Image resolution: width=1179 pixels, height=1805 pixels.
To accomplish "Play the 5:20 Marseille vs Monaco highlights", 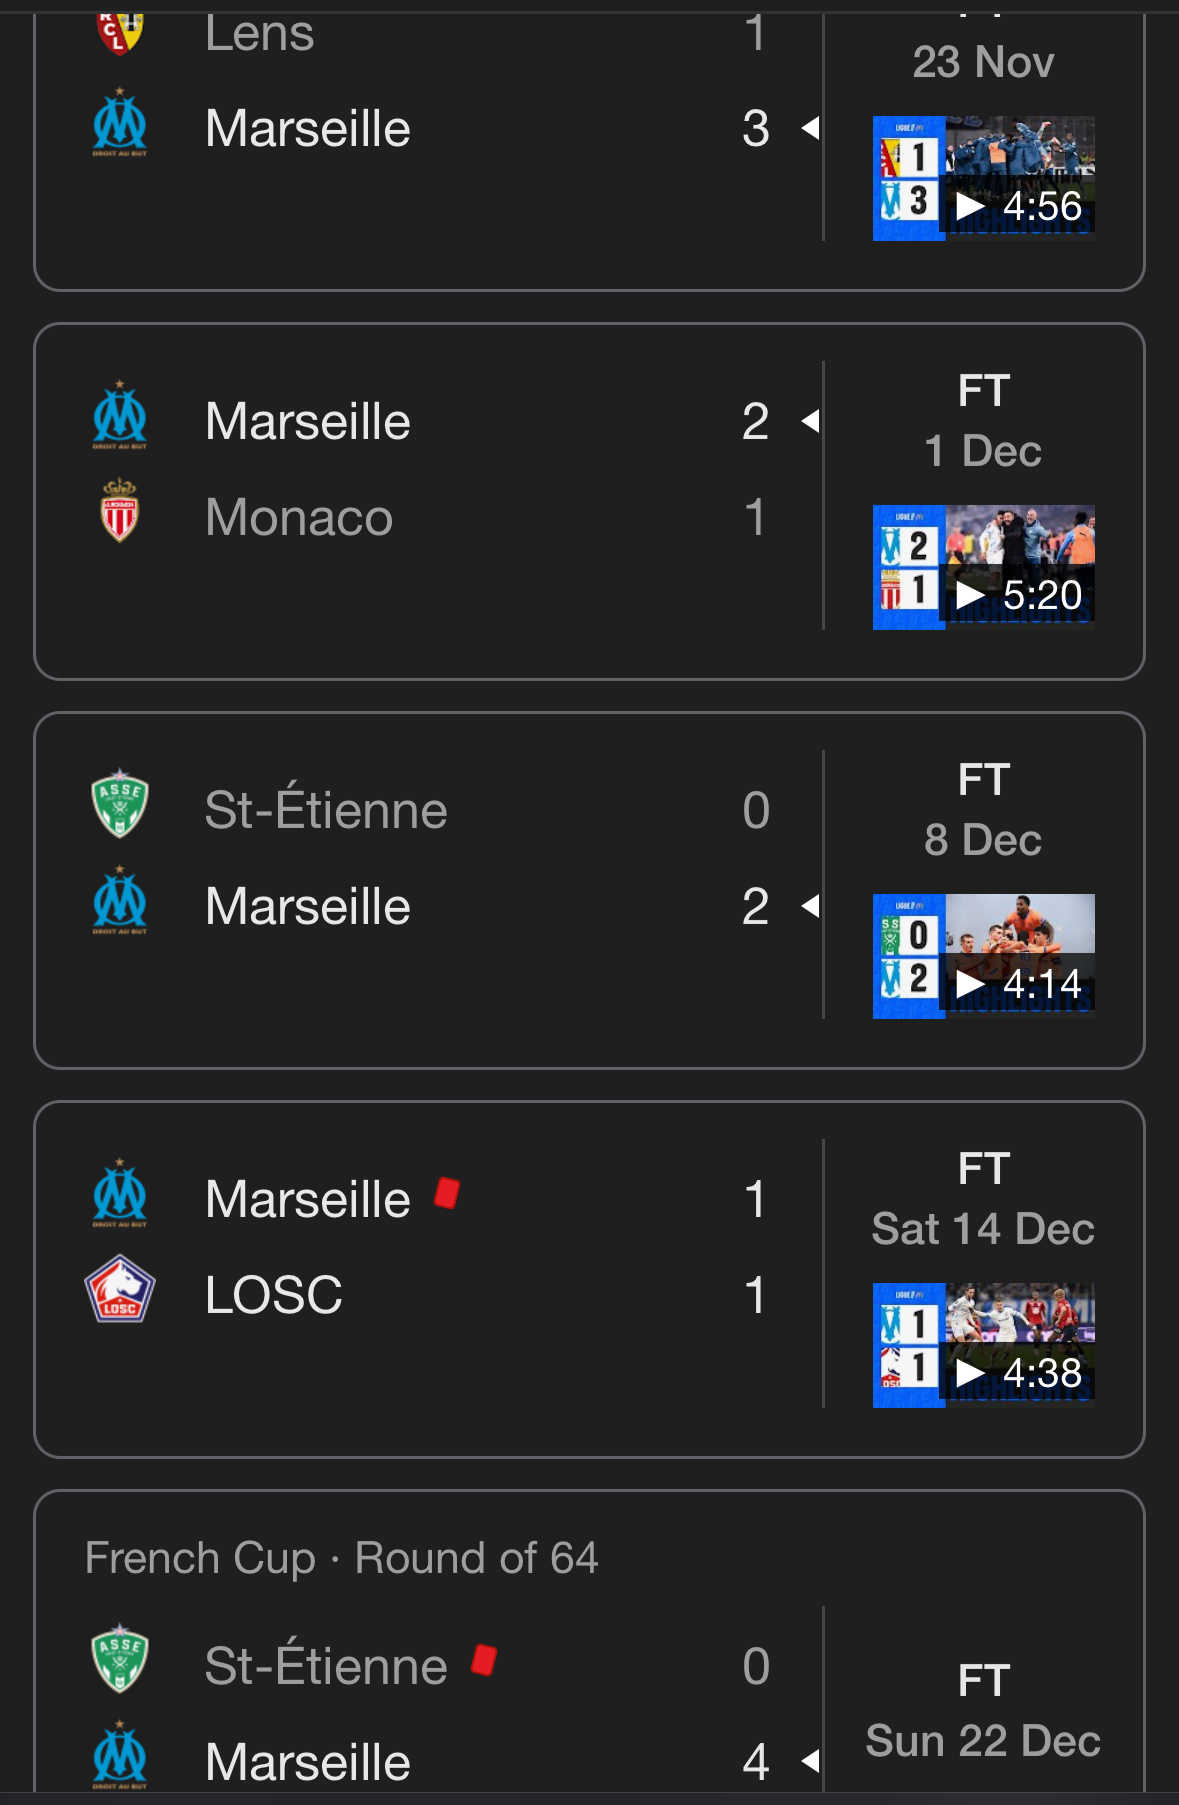I will (x=984, y=567).
